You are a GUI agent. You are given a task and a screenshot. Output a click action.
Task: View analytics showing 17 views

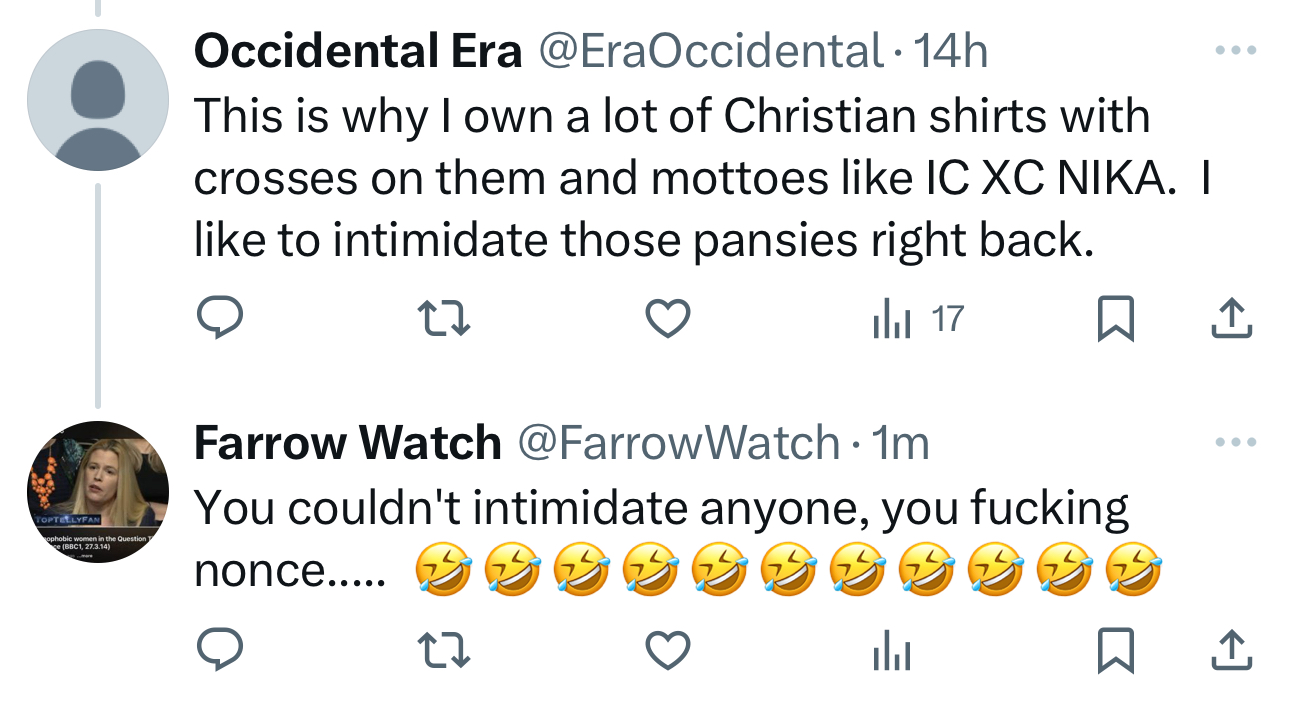pyautogui.click(x=917, y=319)
